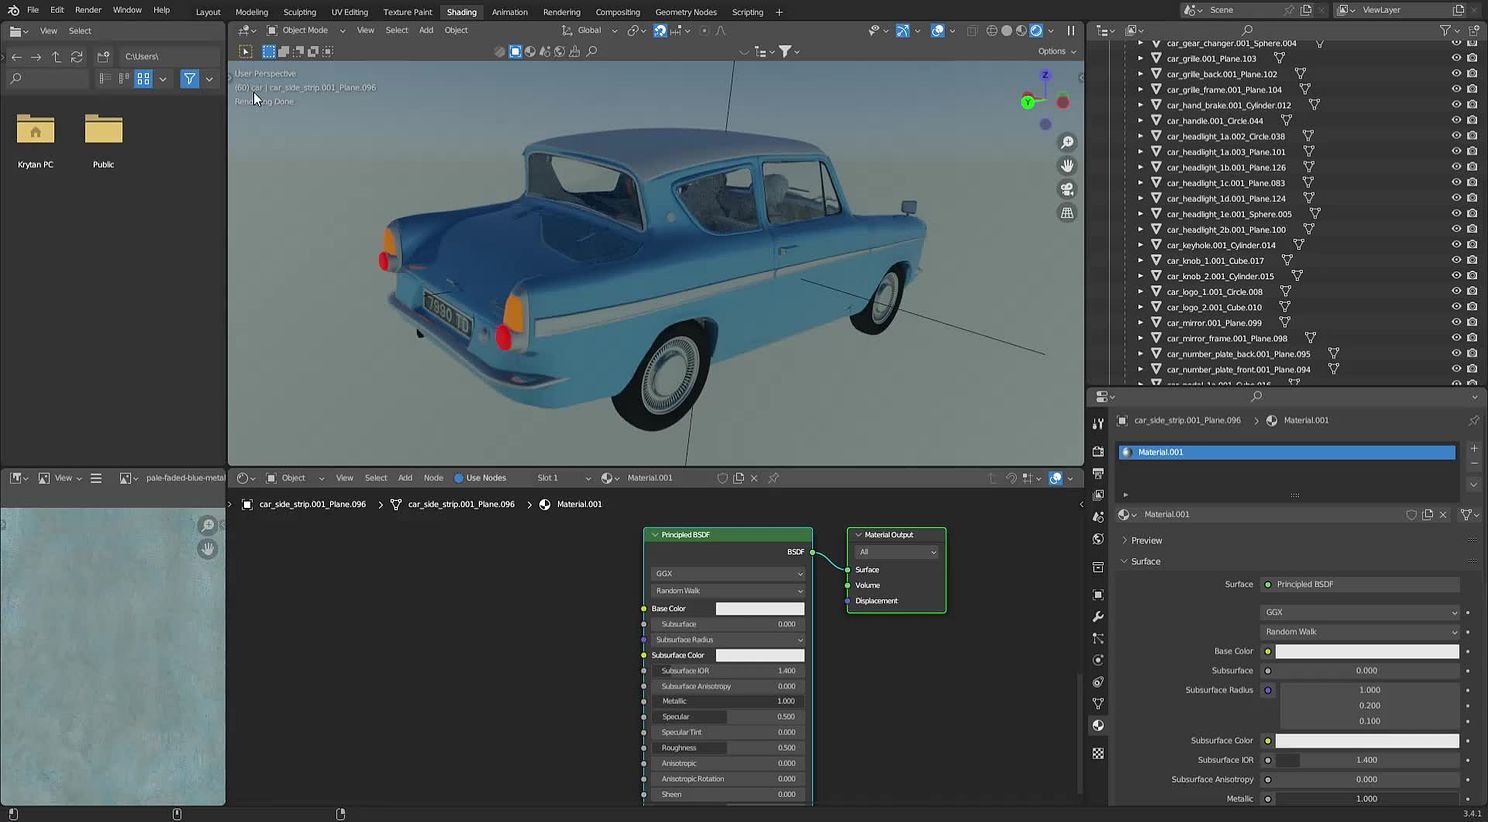Switch viewport to solid shading

(1007, 31)
